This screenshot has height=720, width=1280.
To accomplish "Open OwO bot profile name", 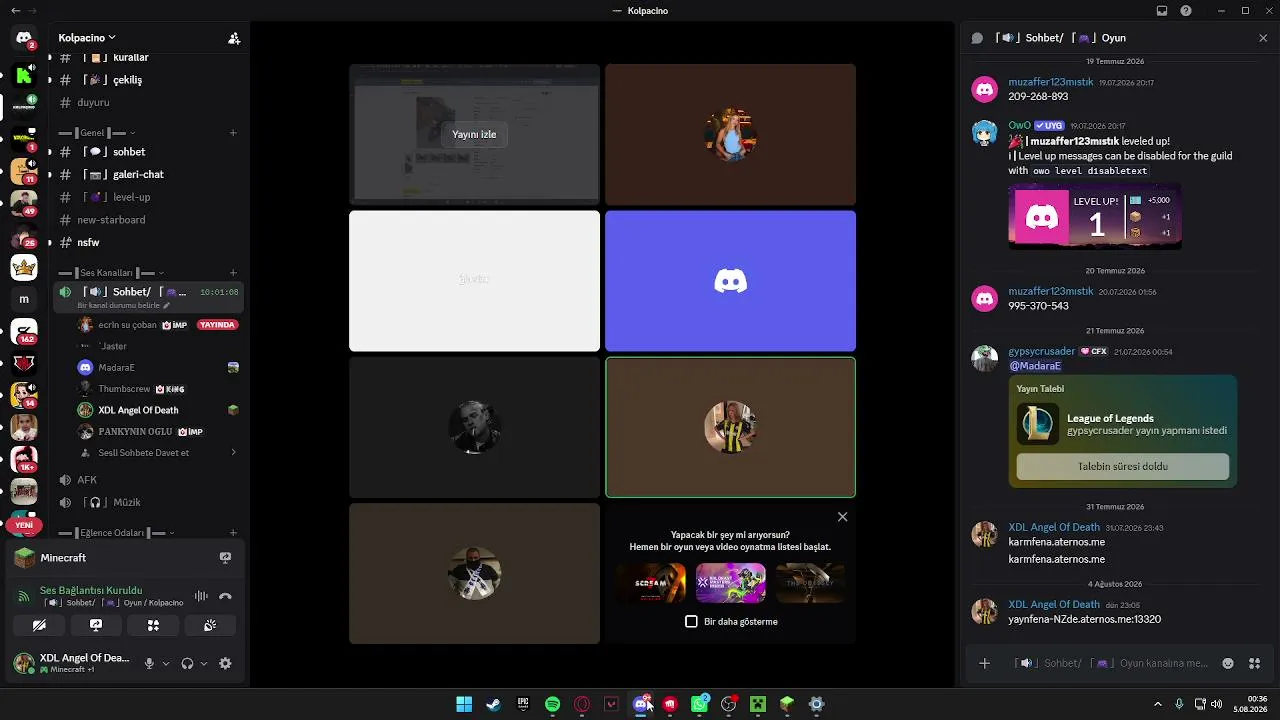I will (x=1019, y=126).
